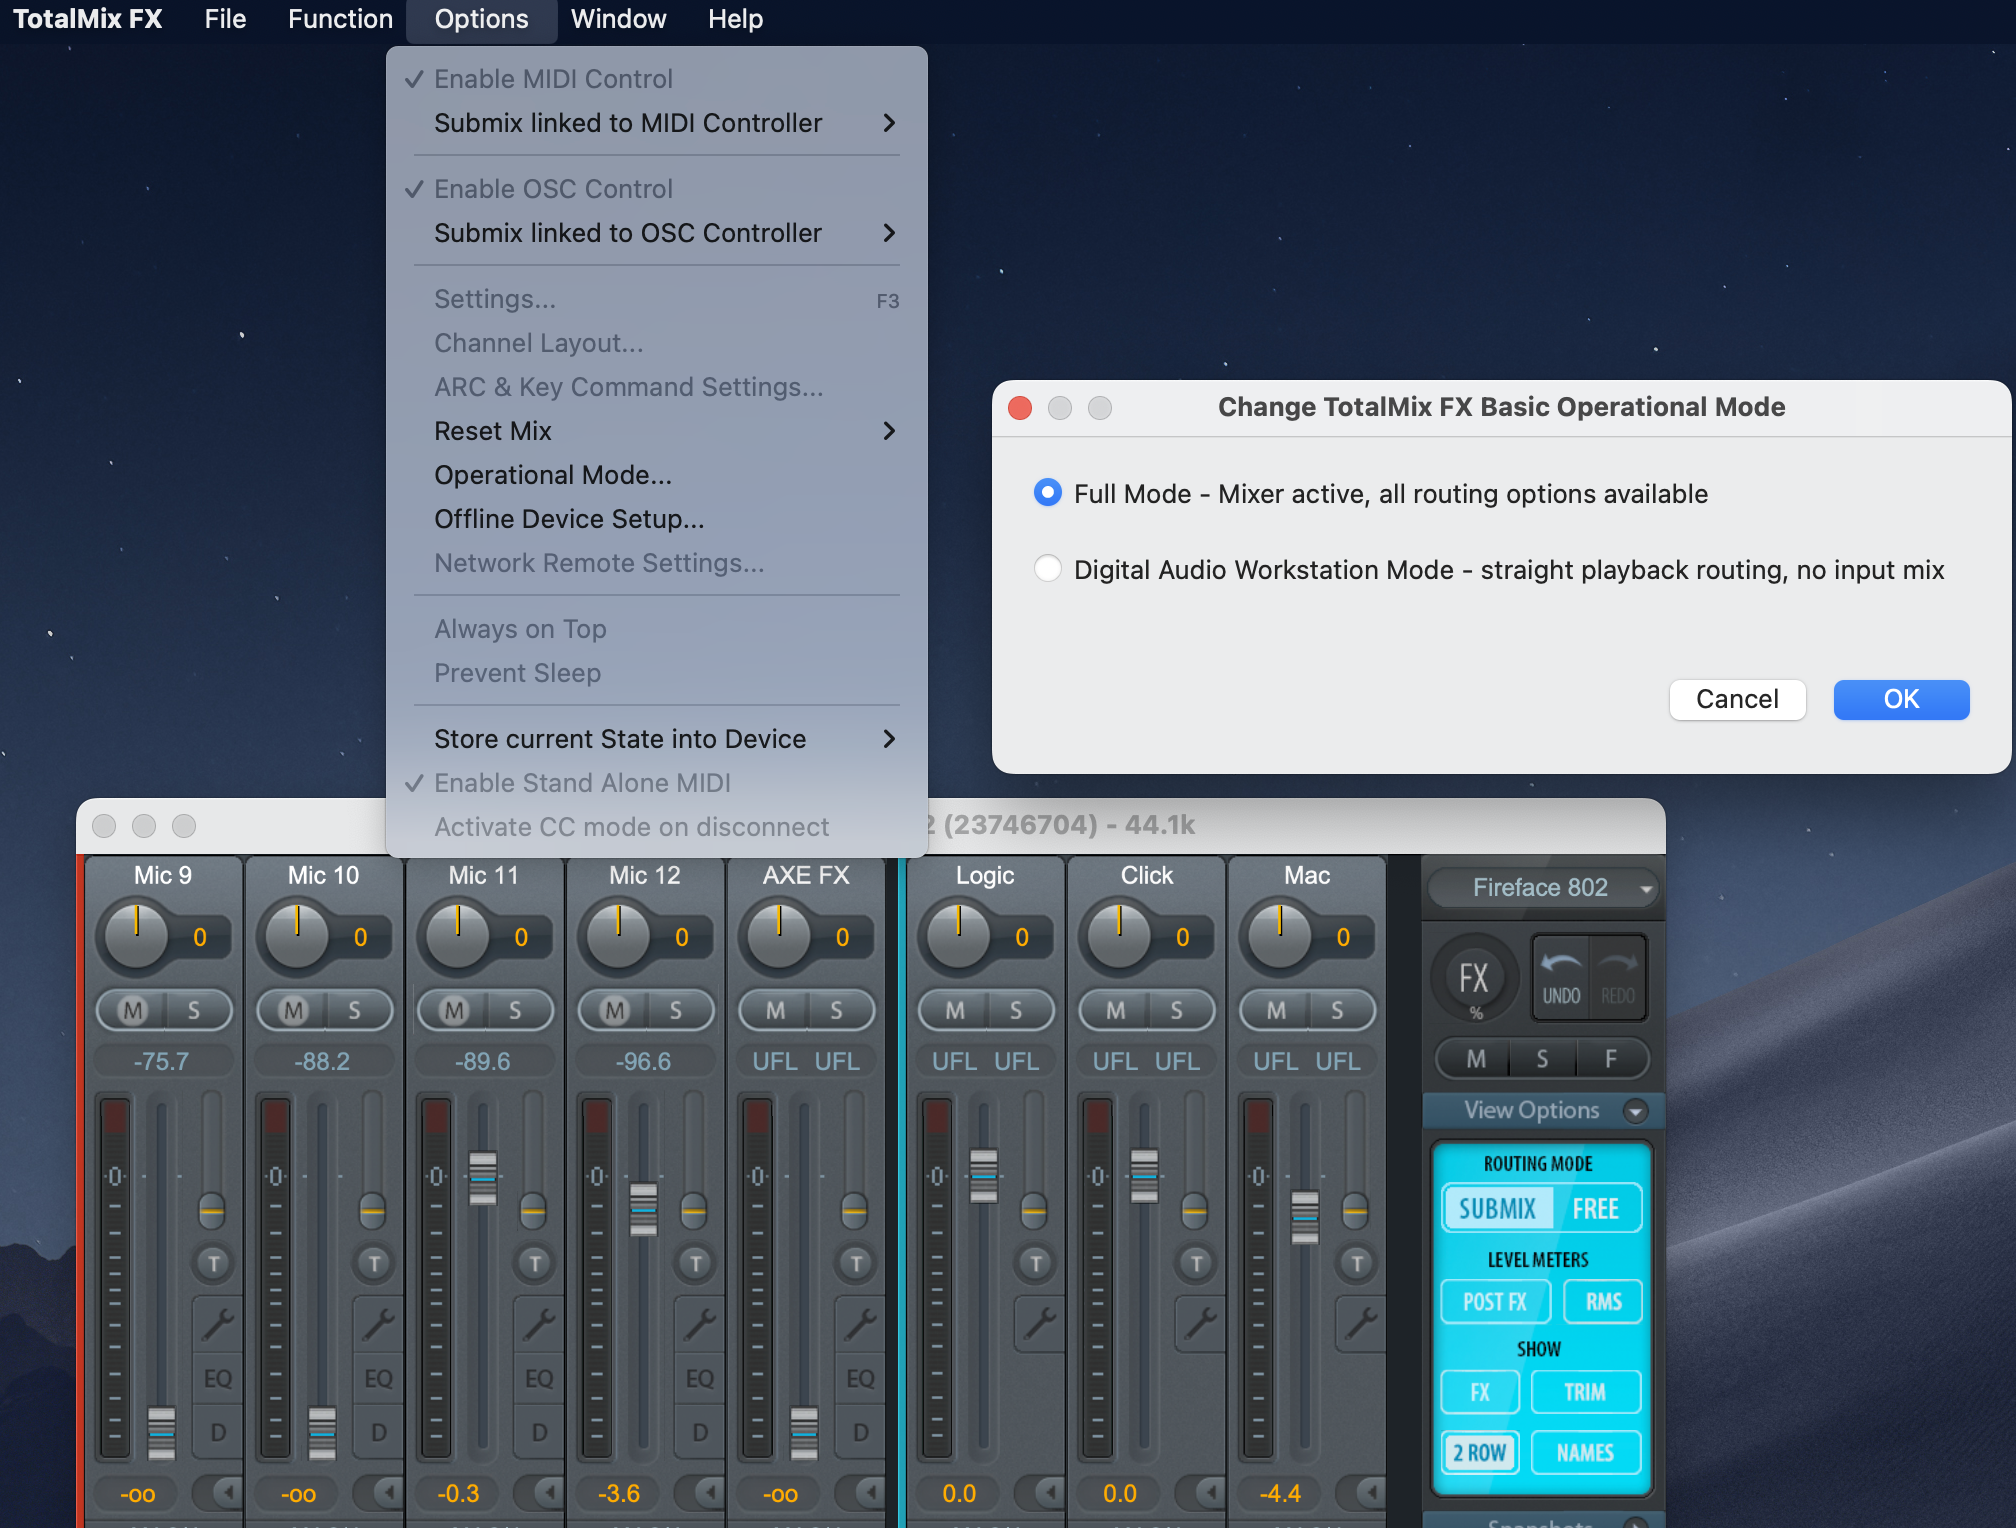Collapse the Logic channel width arrow

pos(1039,1493)
